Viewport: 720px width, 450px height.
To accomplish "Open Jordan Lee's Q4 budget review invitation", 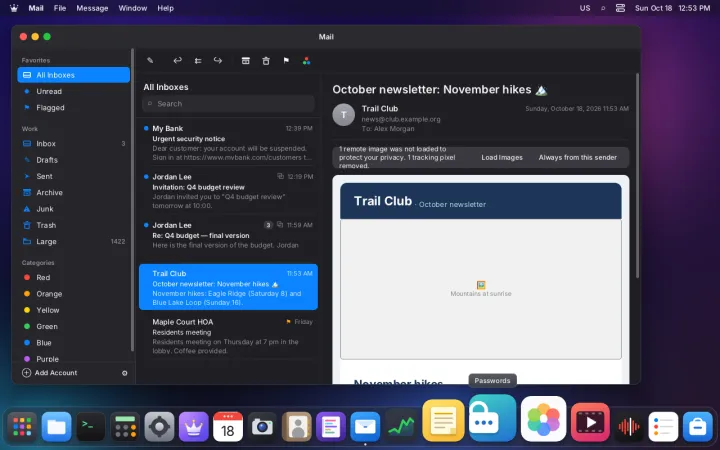I will click(x=228, y=191).
